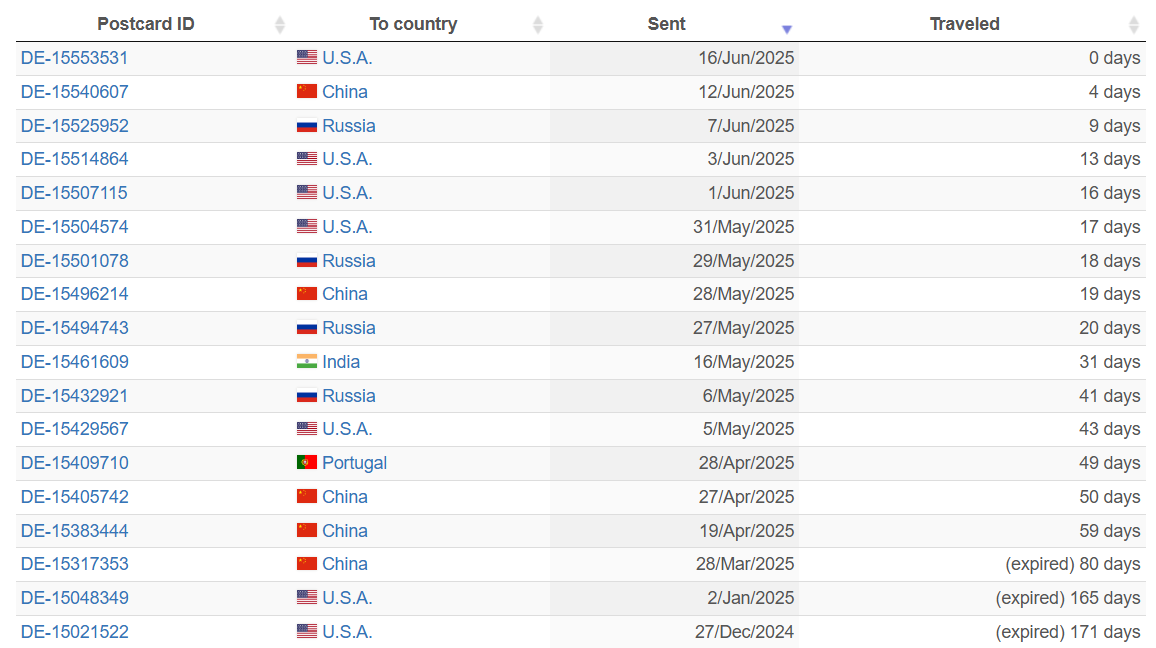Click the Sent column descending sort arrow
The width and height of the screenshot is (1156, 648).
click(x=787, y=29)
